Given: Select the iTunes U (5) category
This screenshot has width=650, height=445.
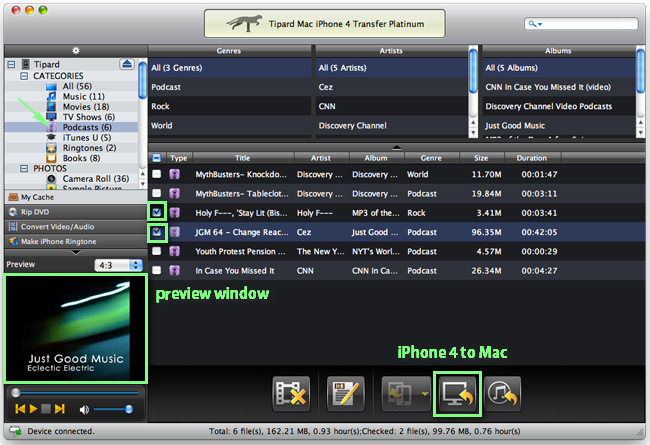Looking at the screenshot, I should (x=87, y=138).
